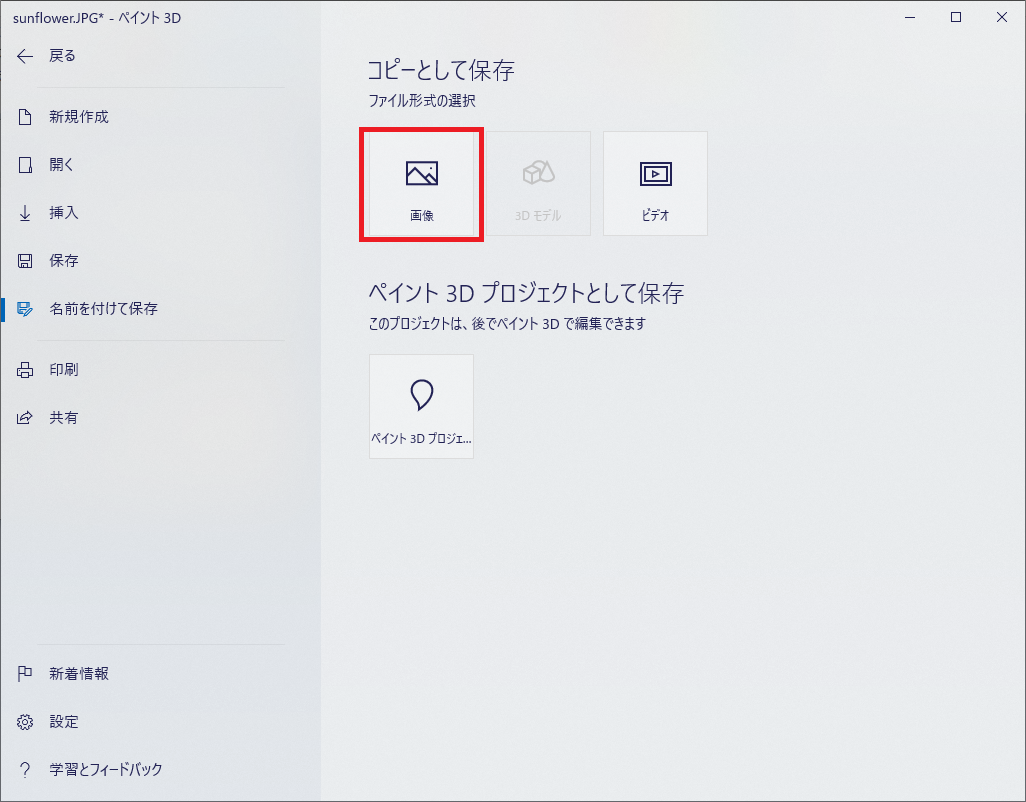Screen dimensions: 1026x802
Task: Click the 挿入 insert icon
Action: 24,212
